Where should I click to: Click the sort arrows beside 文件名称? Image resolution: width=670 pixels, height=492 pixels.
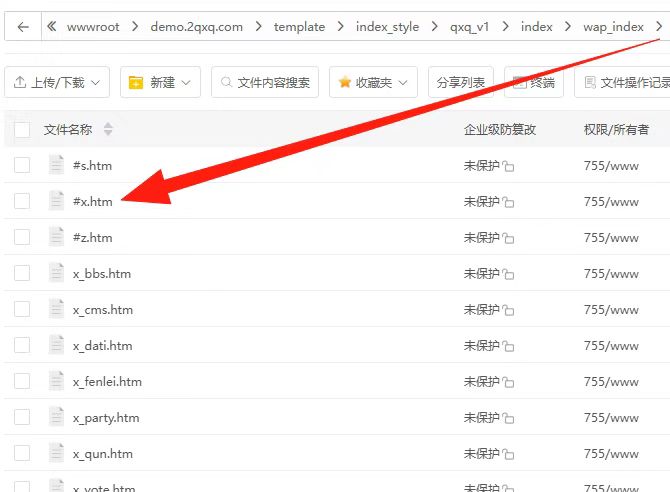click(x=108, y=130)
